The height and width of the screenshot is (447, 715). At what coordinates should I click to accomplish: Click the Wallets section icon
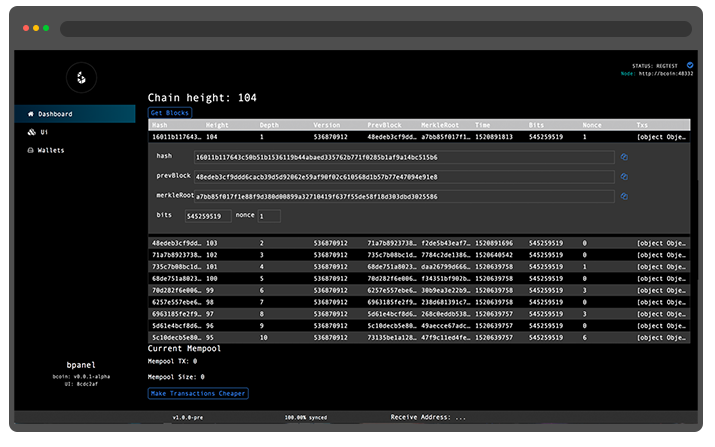(31, 150)
